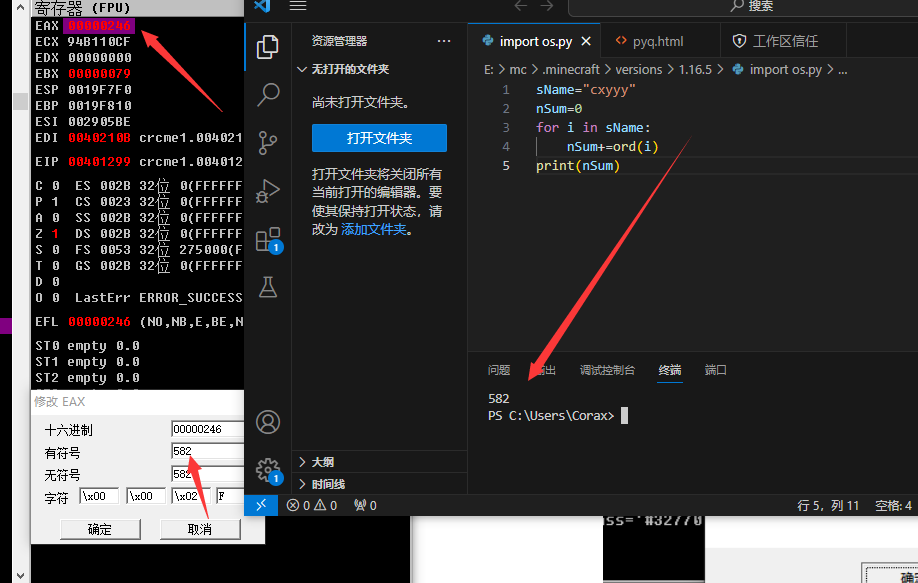Click the 打开文件夹 button
918x583 pixels.
click(x=379, y=138)
